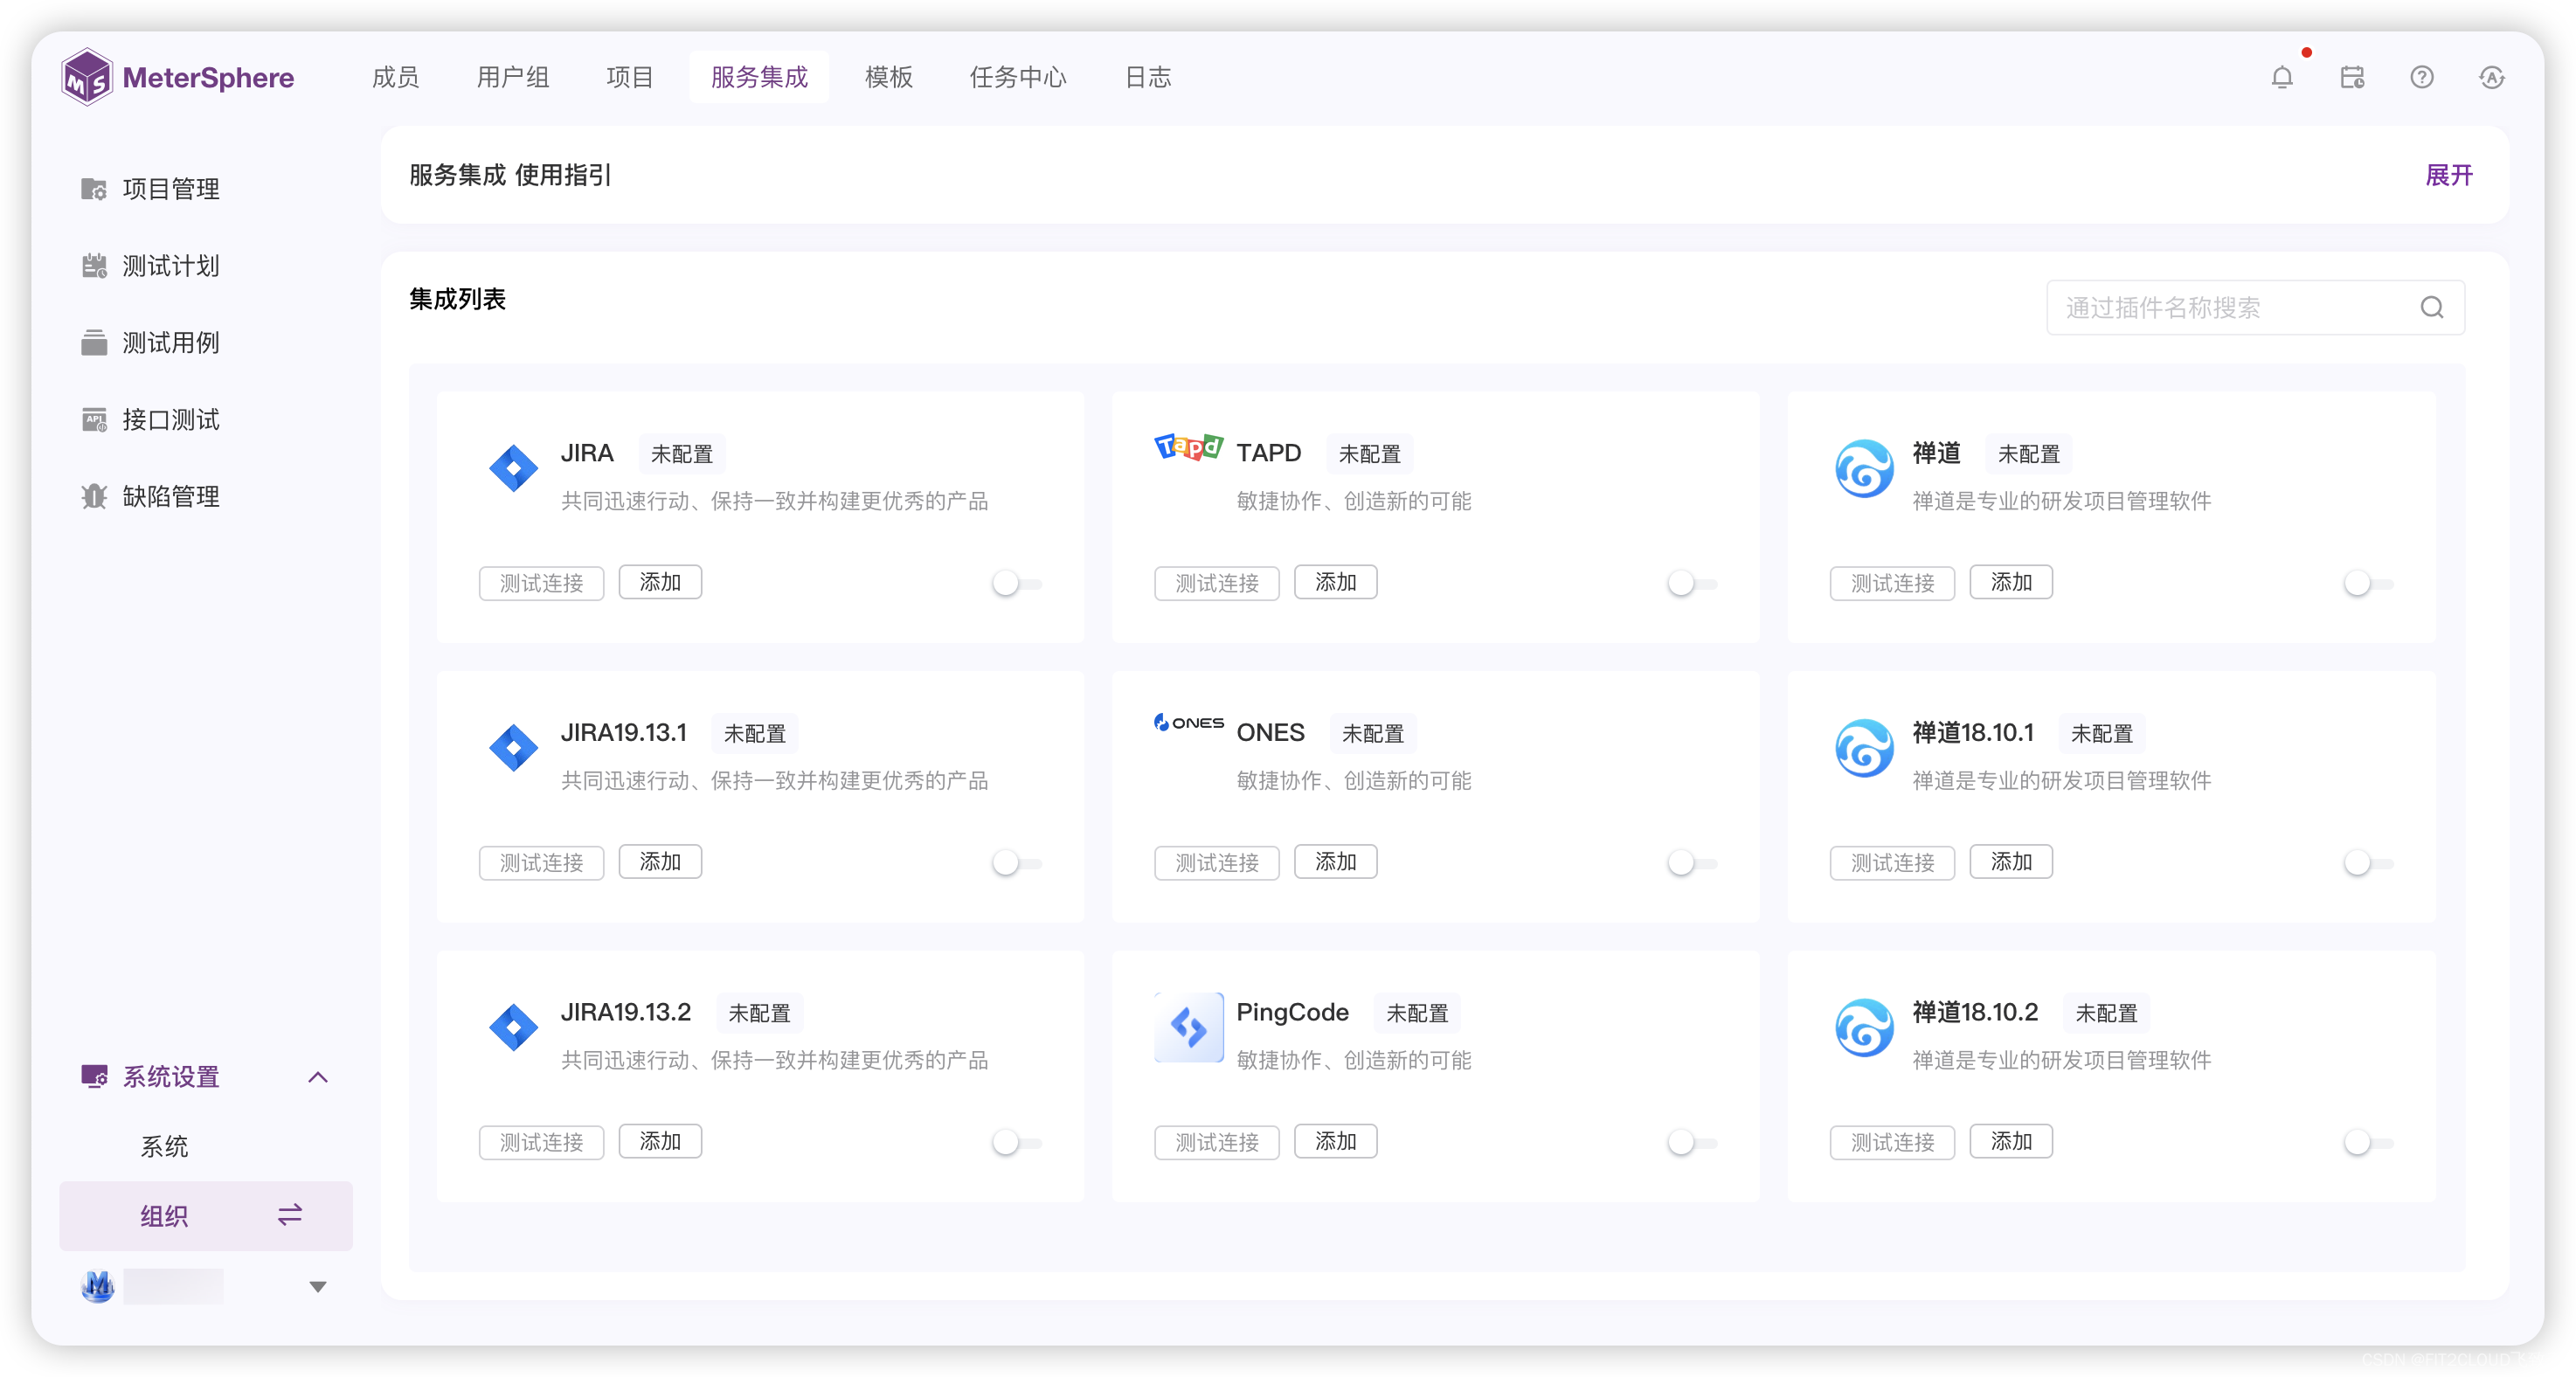Click the MeterSphere logo
The image size is (2576, 1377).
click(x=178, y=77)
